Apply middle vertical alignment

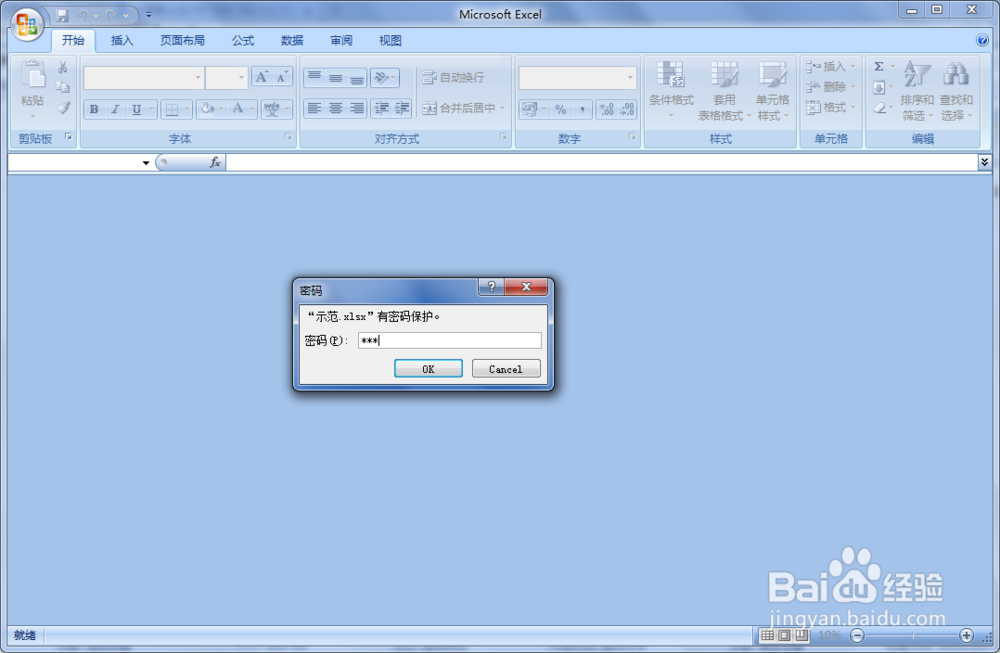335,78
